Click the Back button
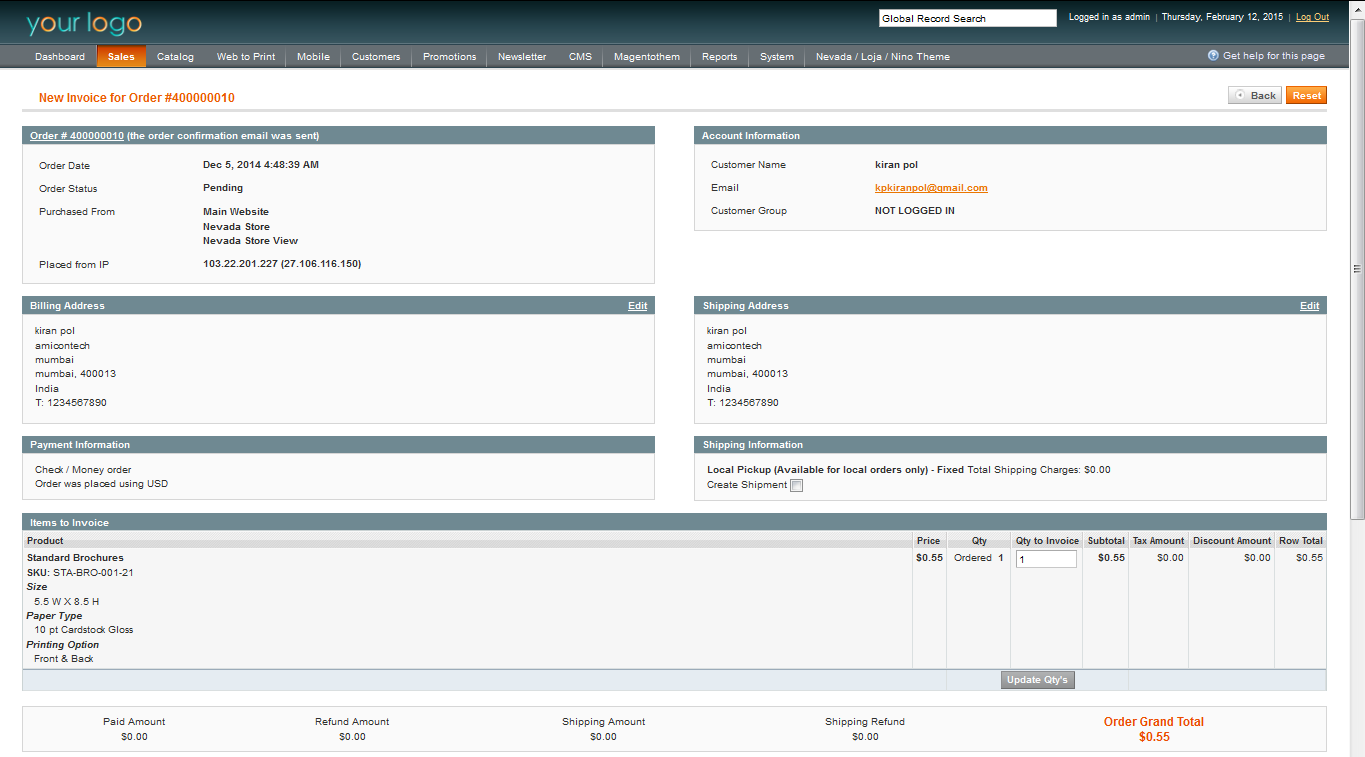This screenshot has width=1365, height=757. coord(1255,95)
